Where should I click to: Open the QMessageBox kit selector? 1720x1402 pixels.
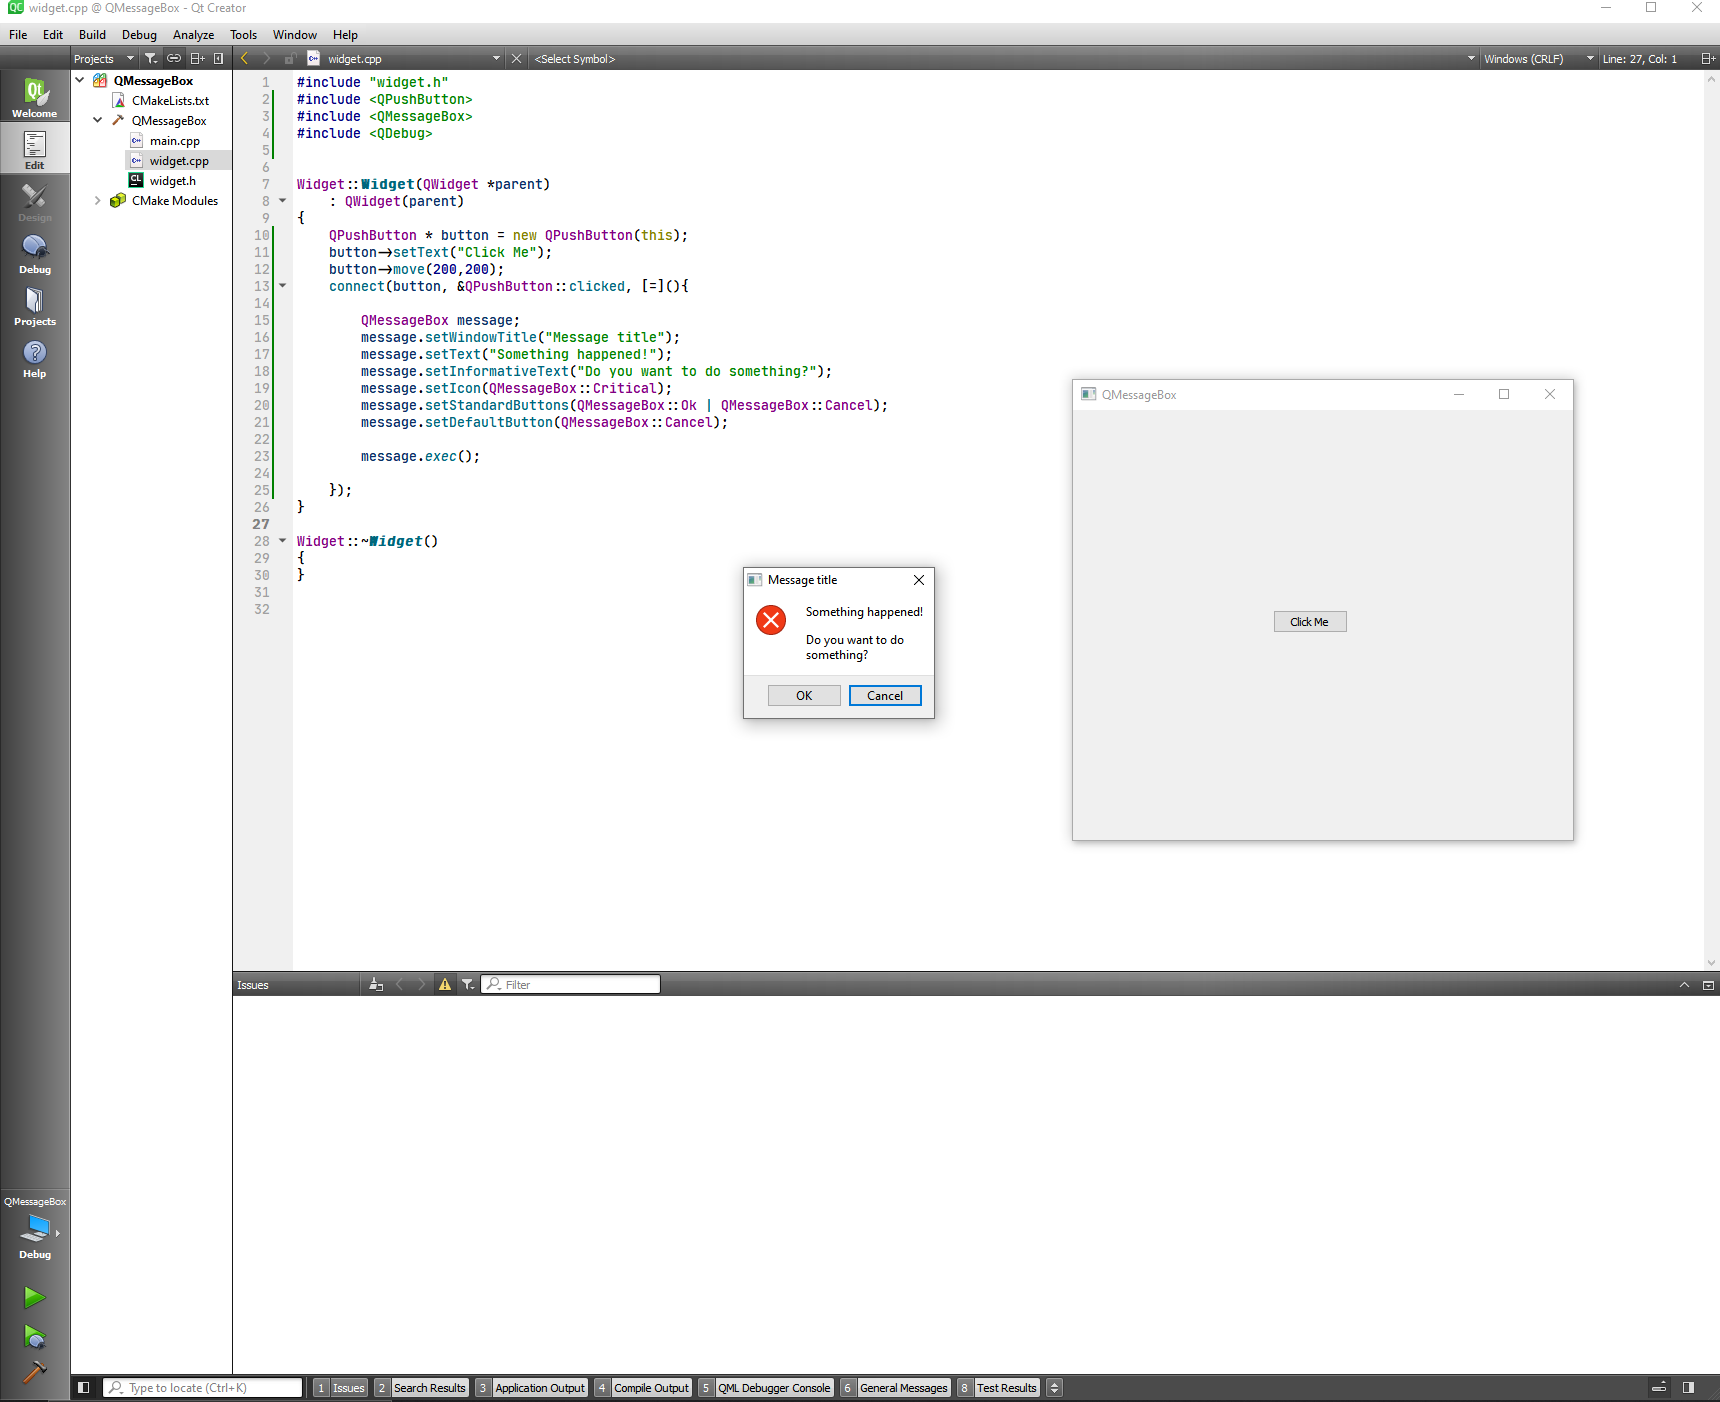point(35,1227)
